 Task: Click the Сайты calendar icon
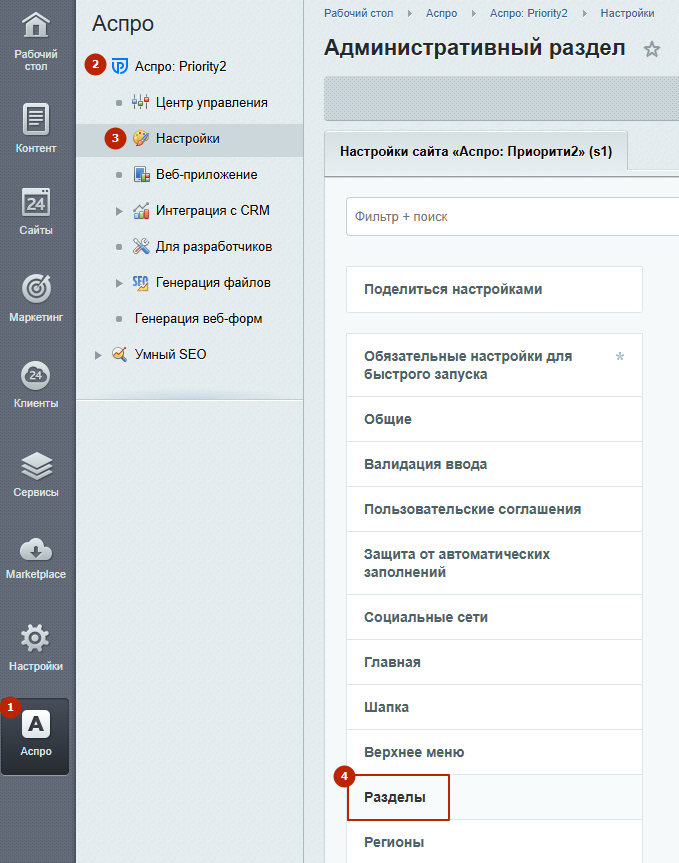click(37, 202)
